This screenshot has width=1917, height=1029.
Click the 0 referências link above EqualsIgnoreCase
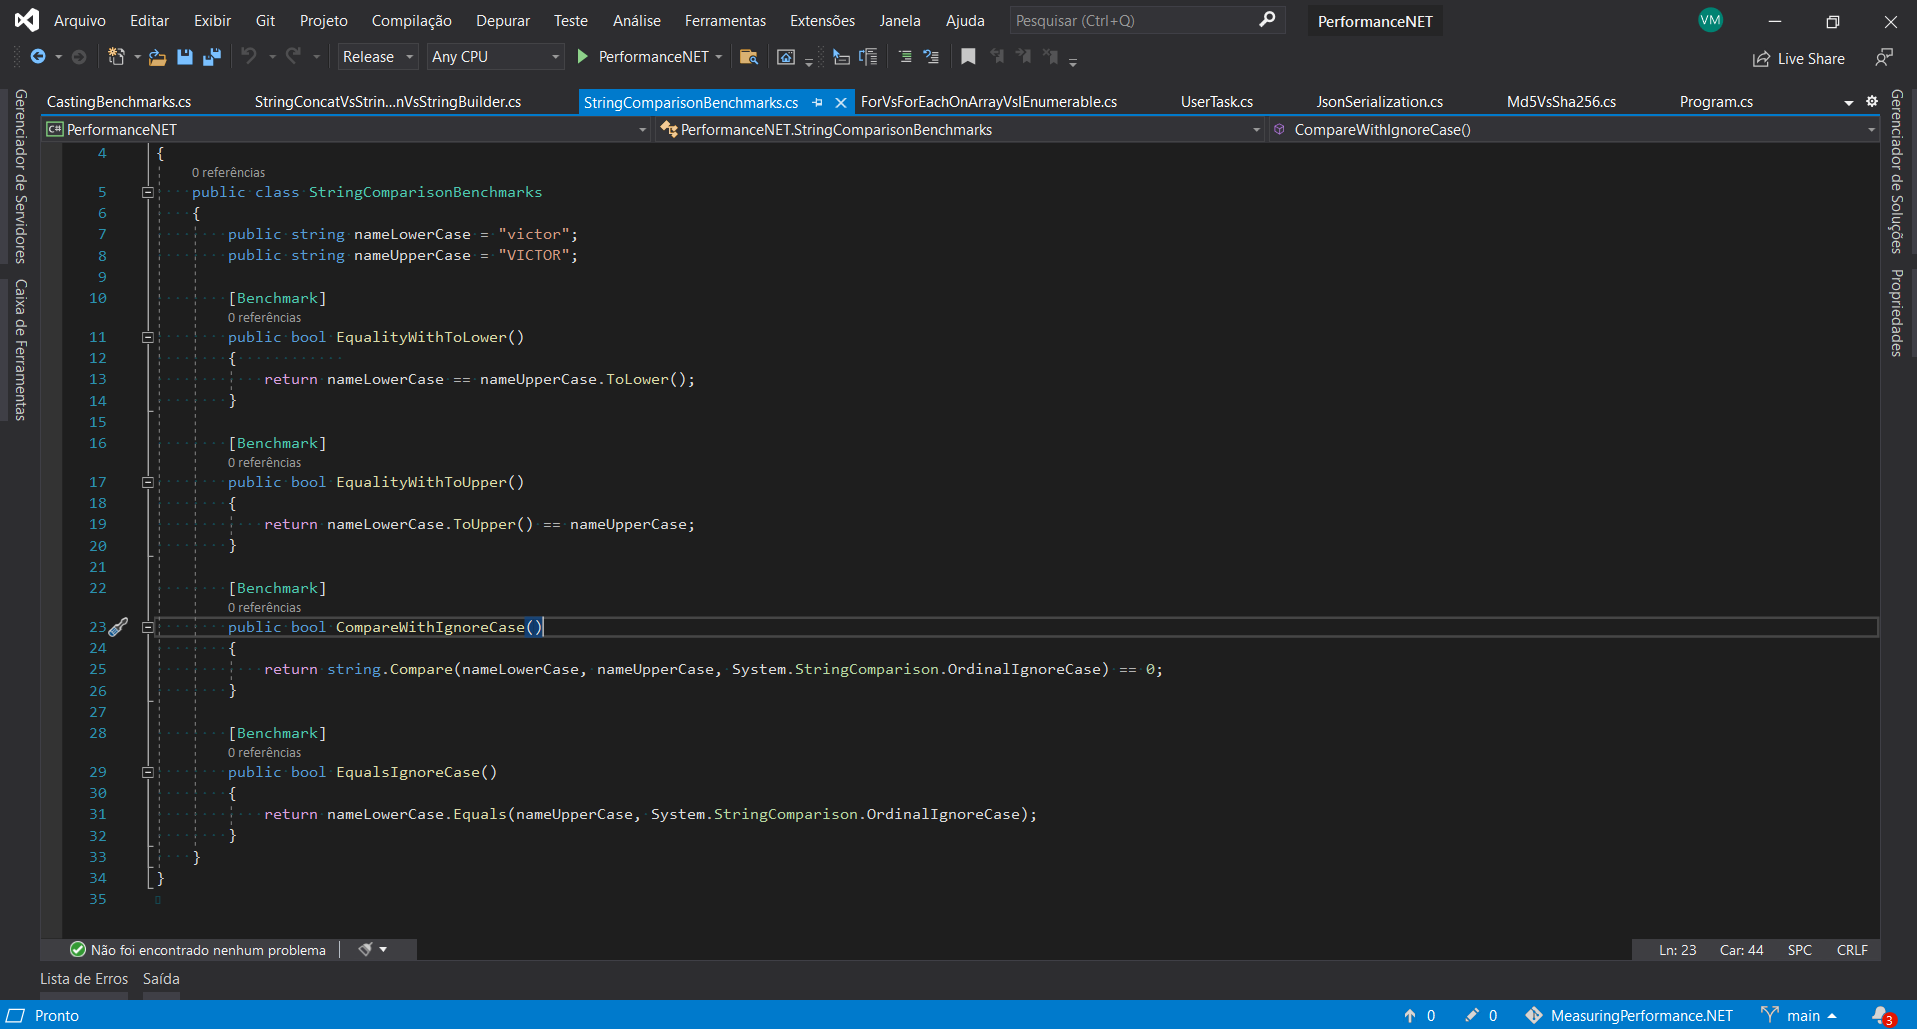[x=264, y=752]
